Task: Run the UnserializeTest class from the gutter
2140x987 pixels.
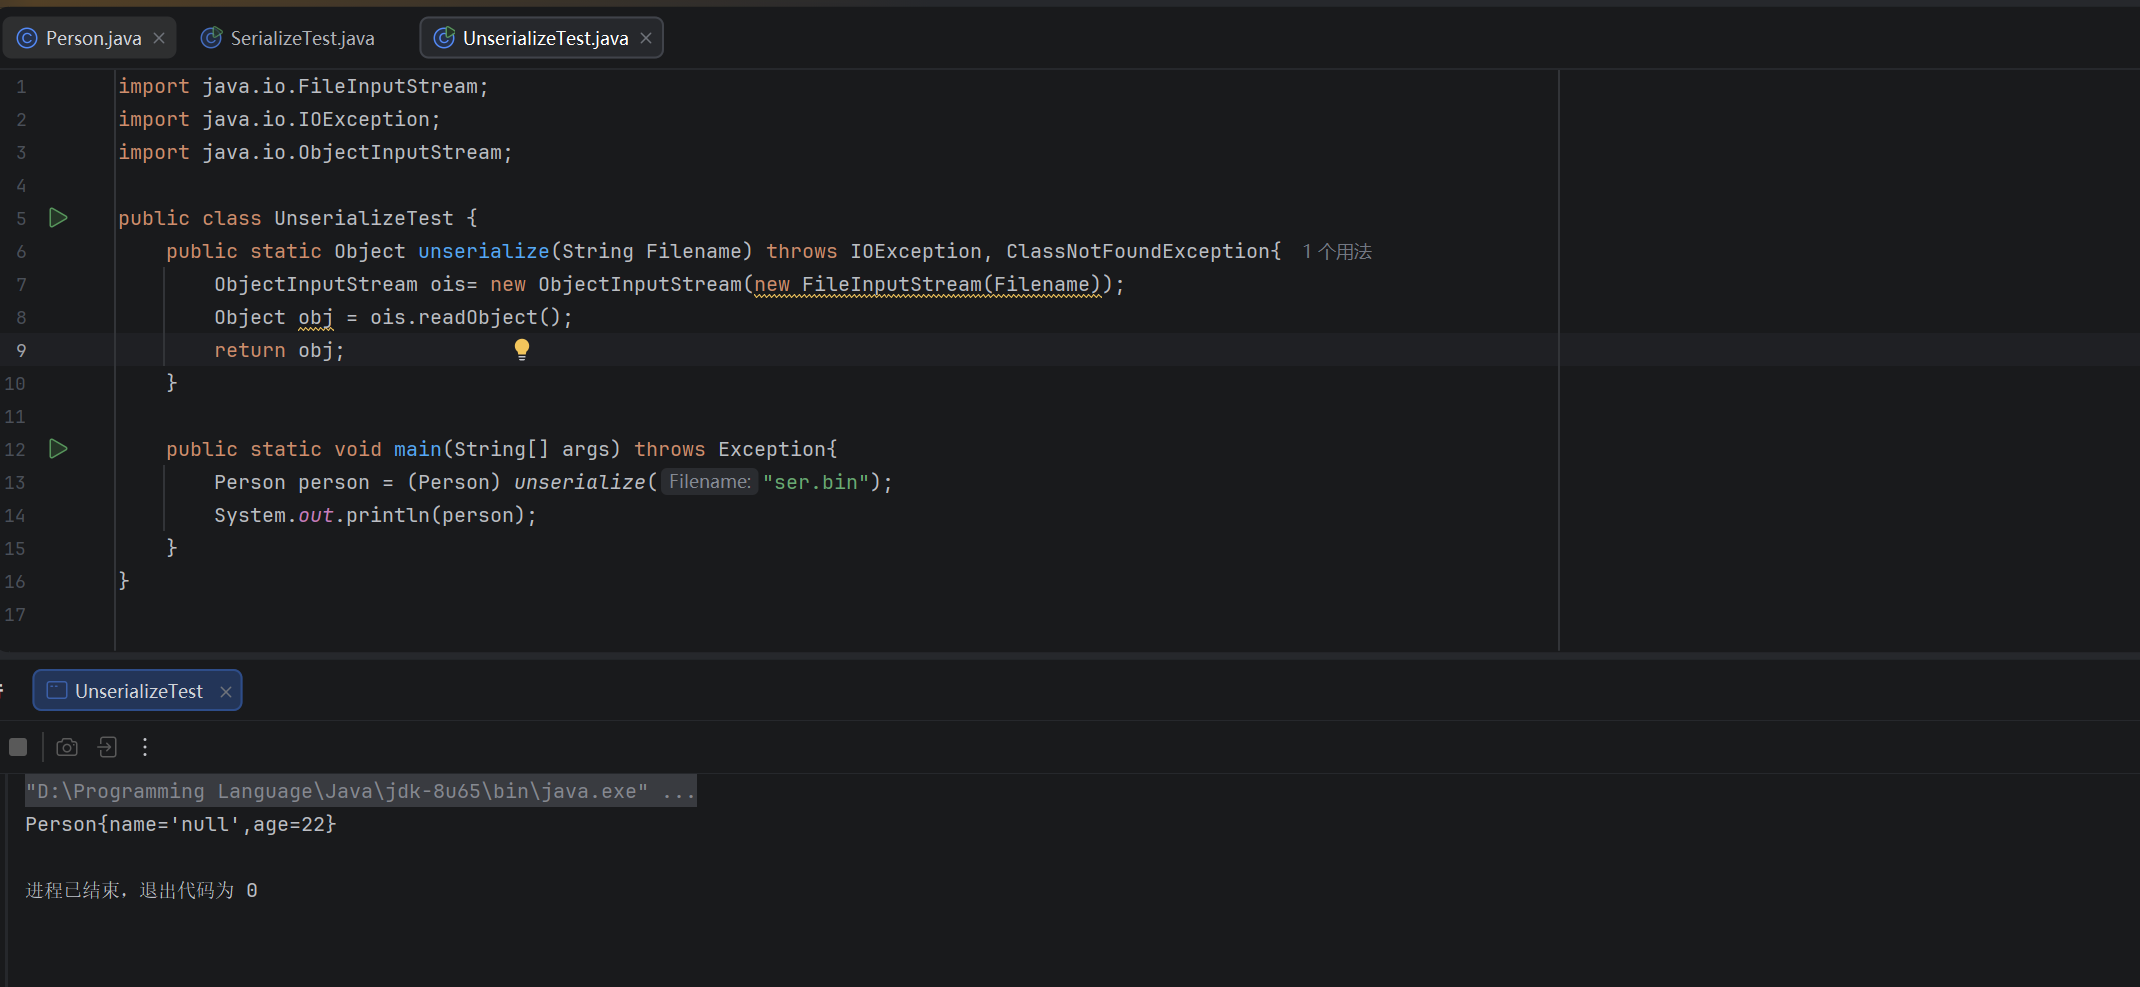Action: 59,218
